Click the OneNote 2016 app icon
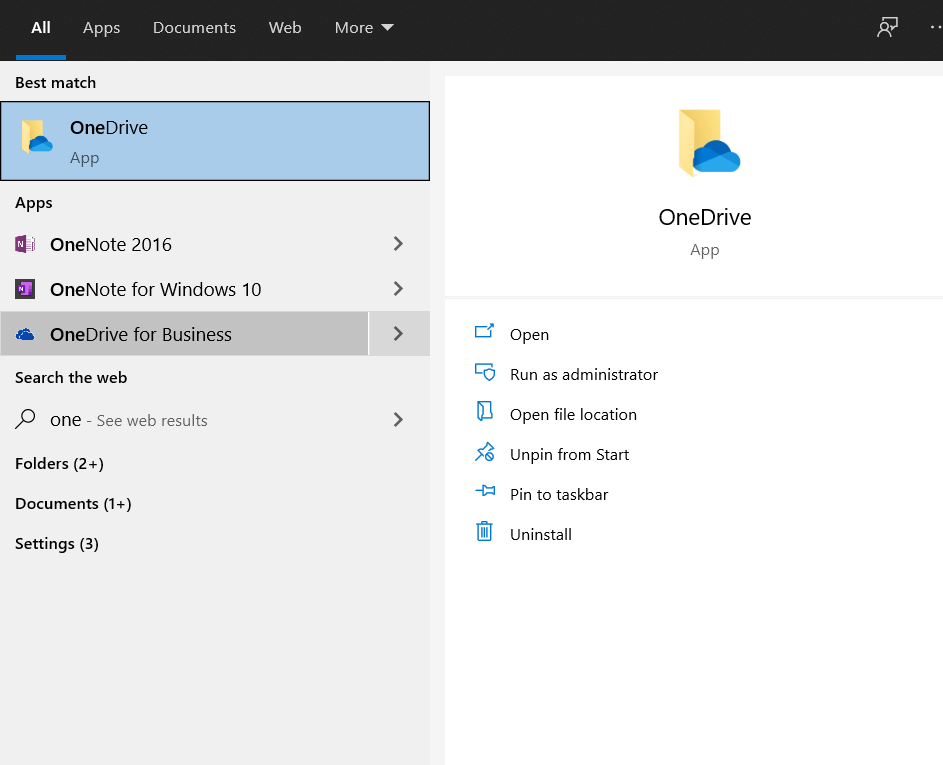 click(x=25, y=244)
